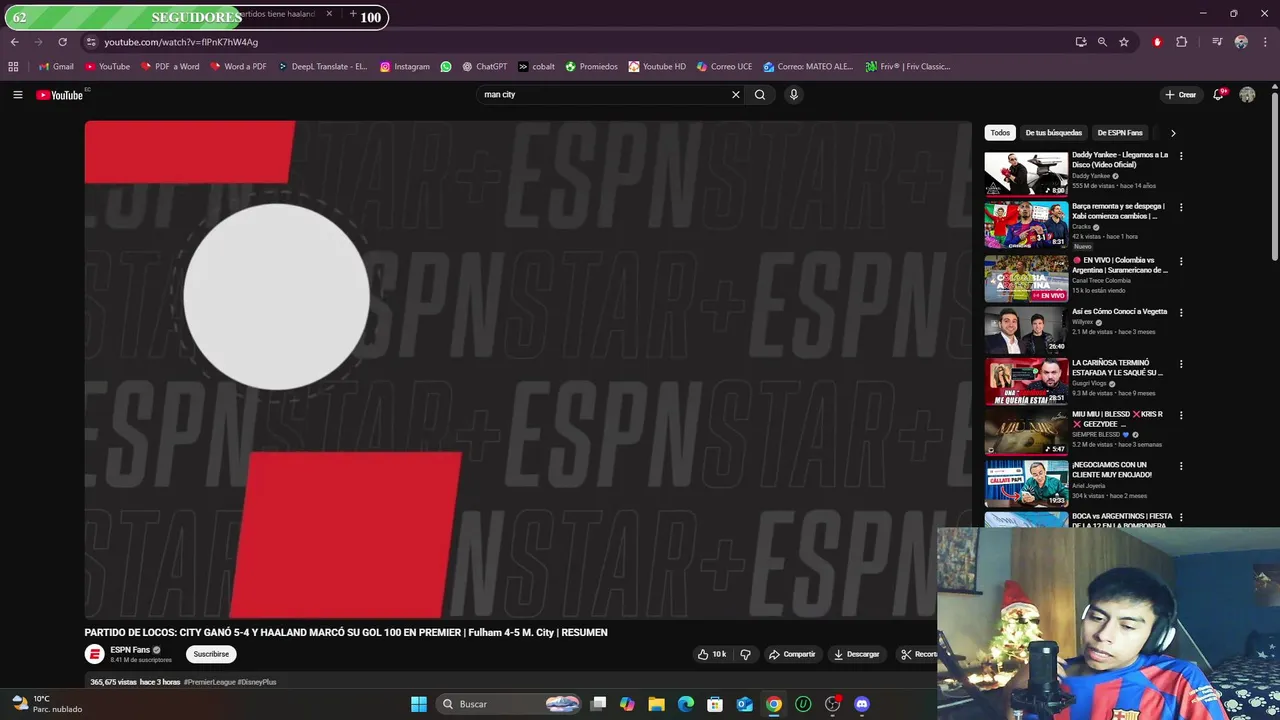Viewport: 1280px width, 720px height.
Task: Open the Crear create menu
Action: 1181,95
